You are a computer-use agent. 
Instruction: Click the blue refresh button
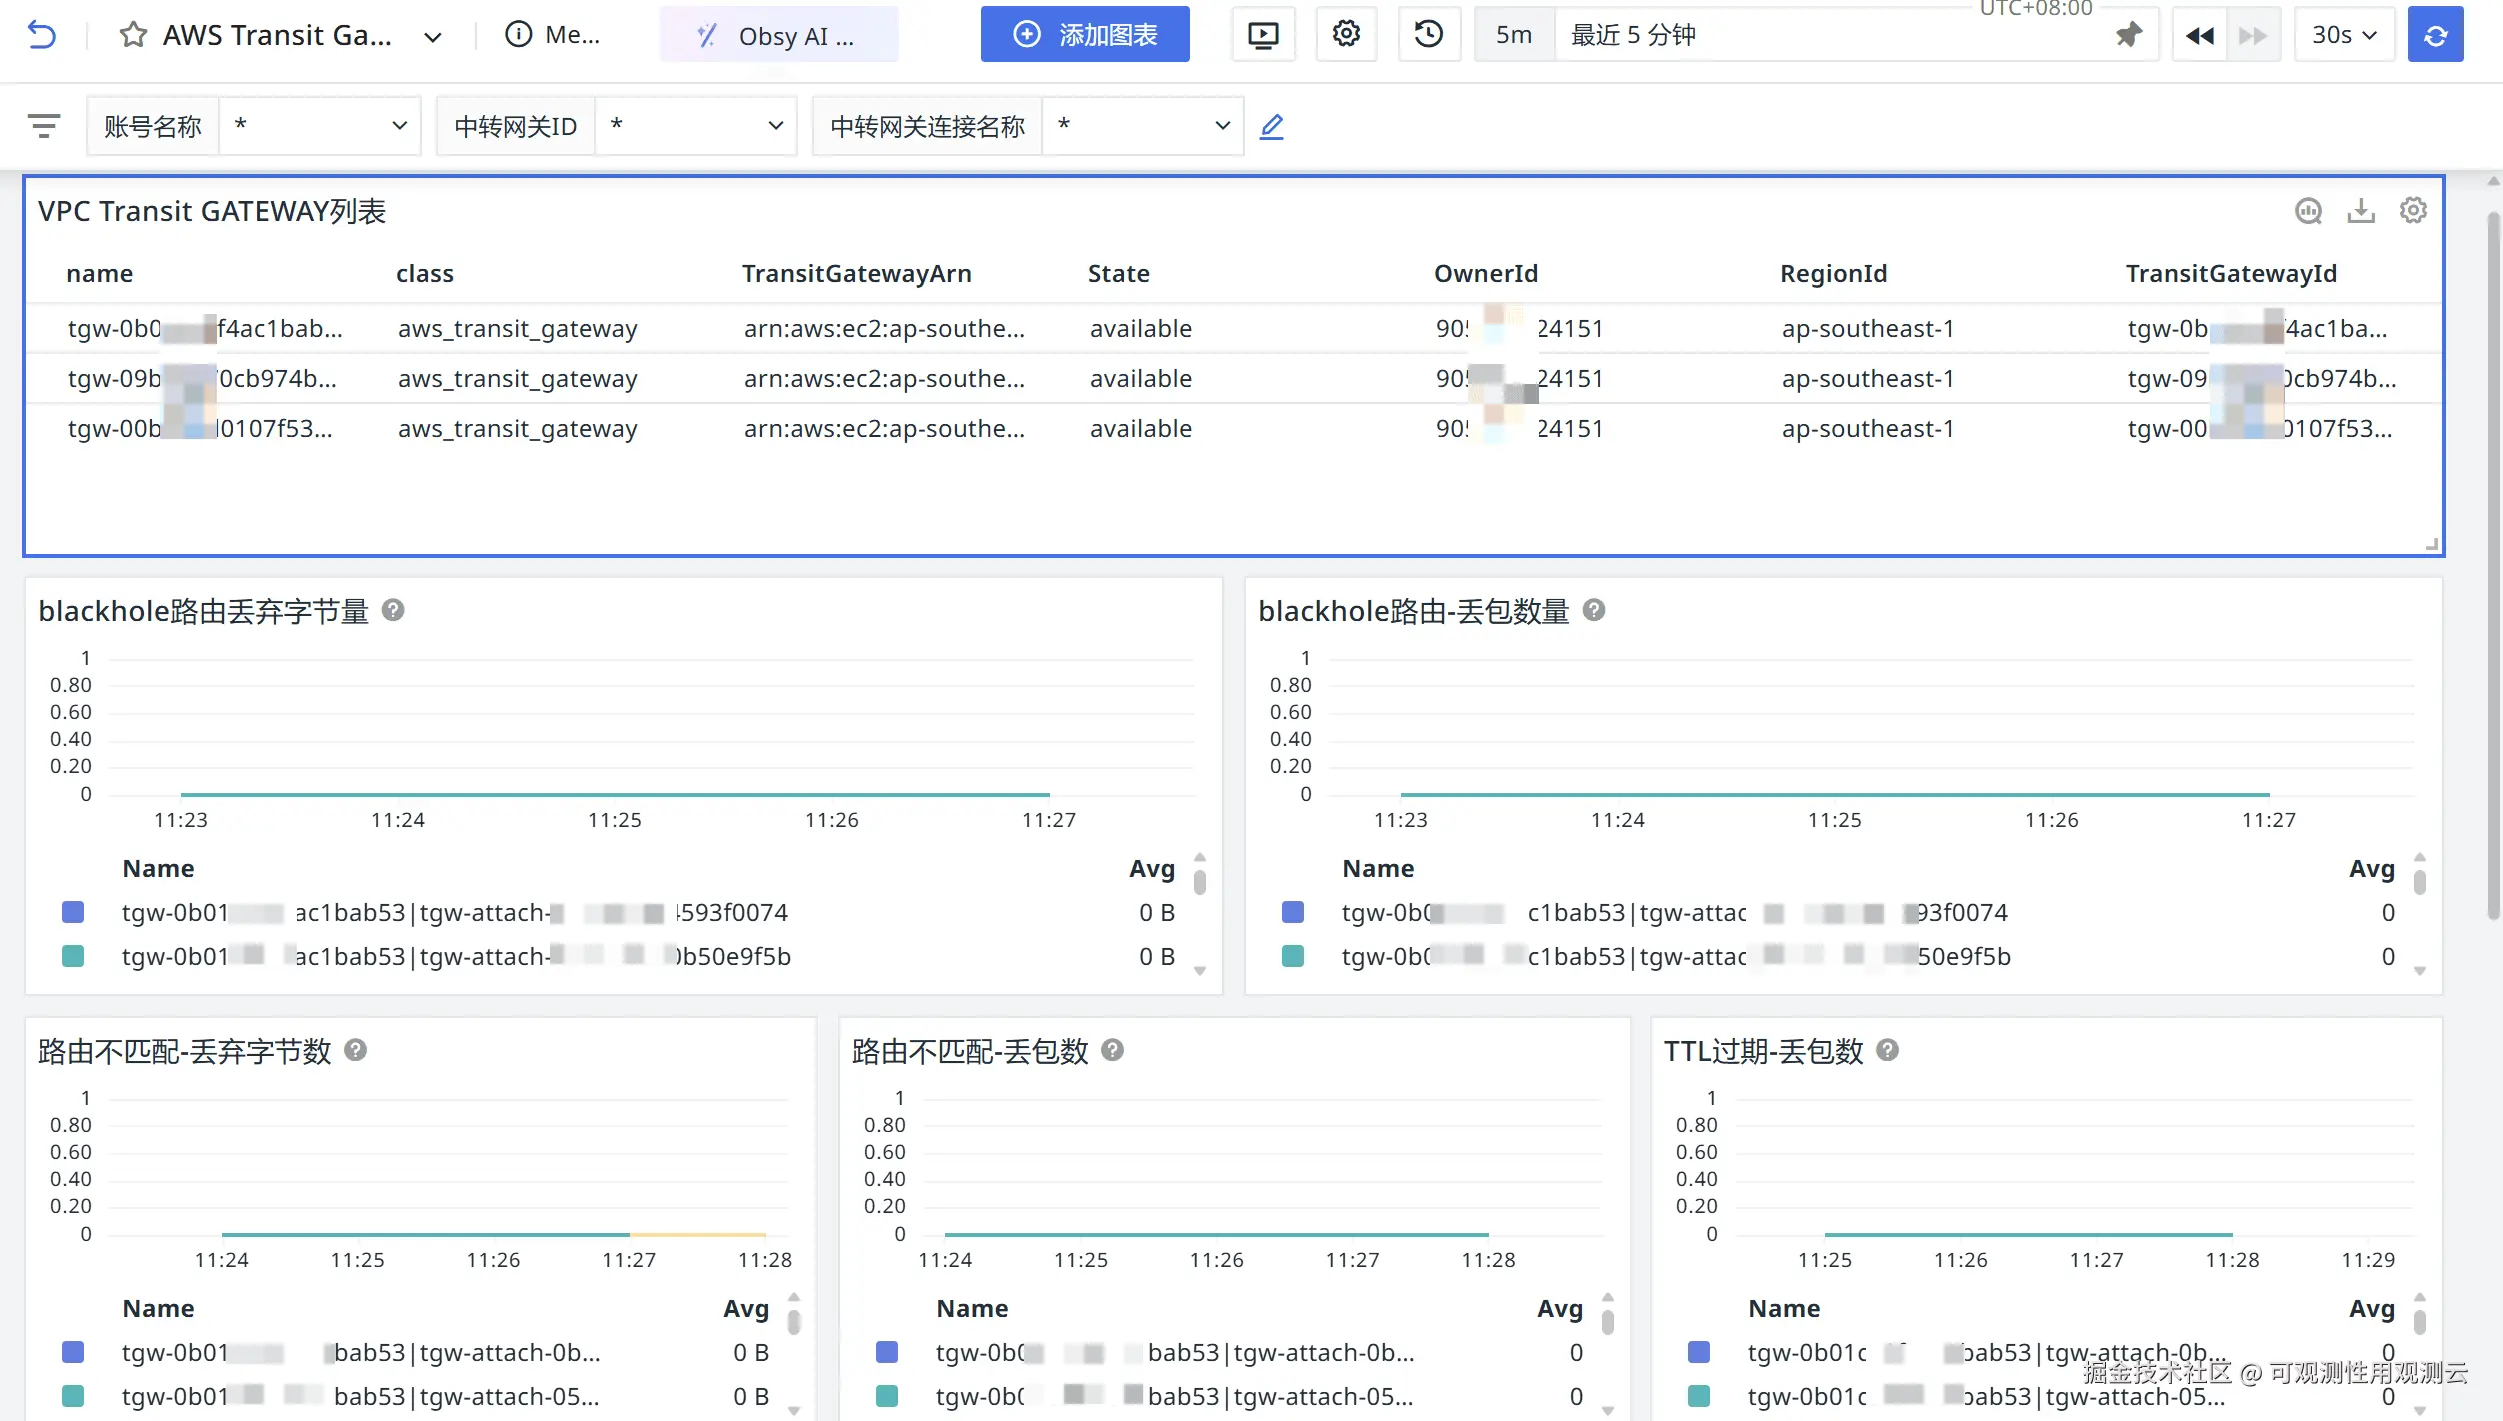pos(2435,35)
